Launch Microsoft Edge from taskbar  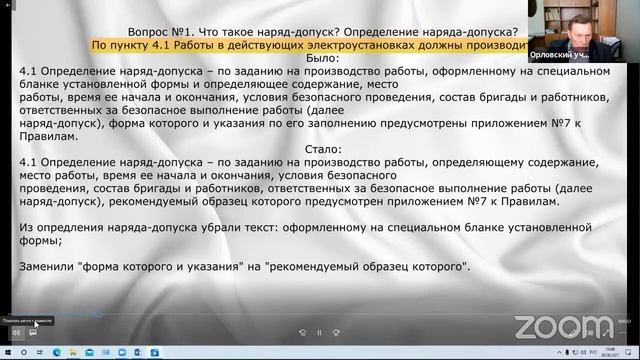pos(57,352)
